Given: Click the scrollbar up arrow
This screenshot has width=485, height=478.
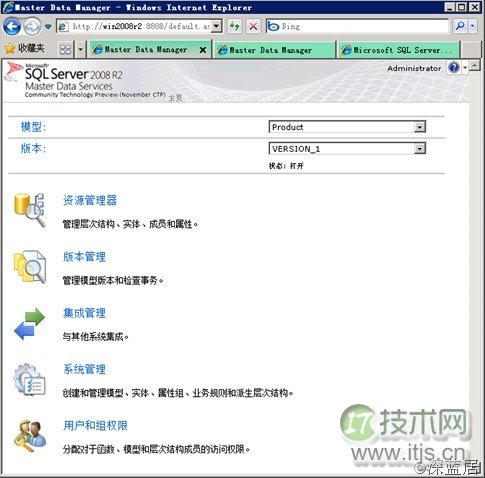Looking at the screenshot, I should point(475,66).
